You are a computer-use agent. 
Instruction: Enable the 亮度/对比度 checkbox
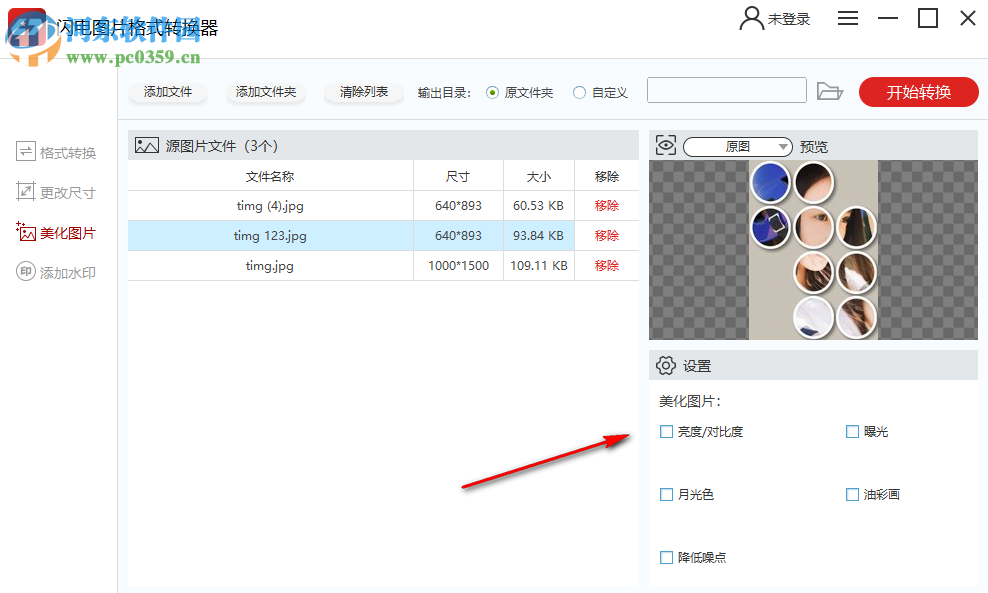coord(666,431)
